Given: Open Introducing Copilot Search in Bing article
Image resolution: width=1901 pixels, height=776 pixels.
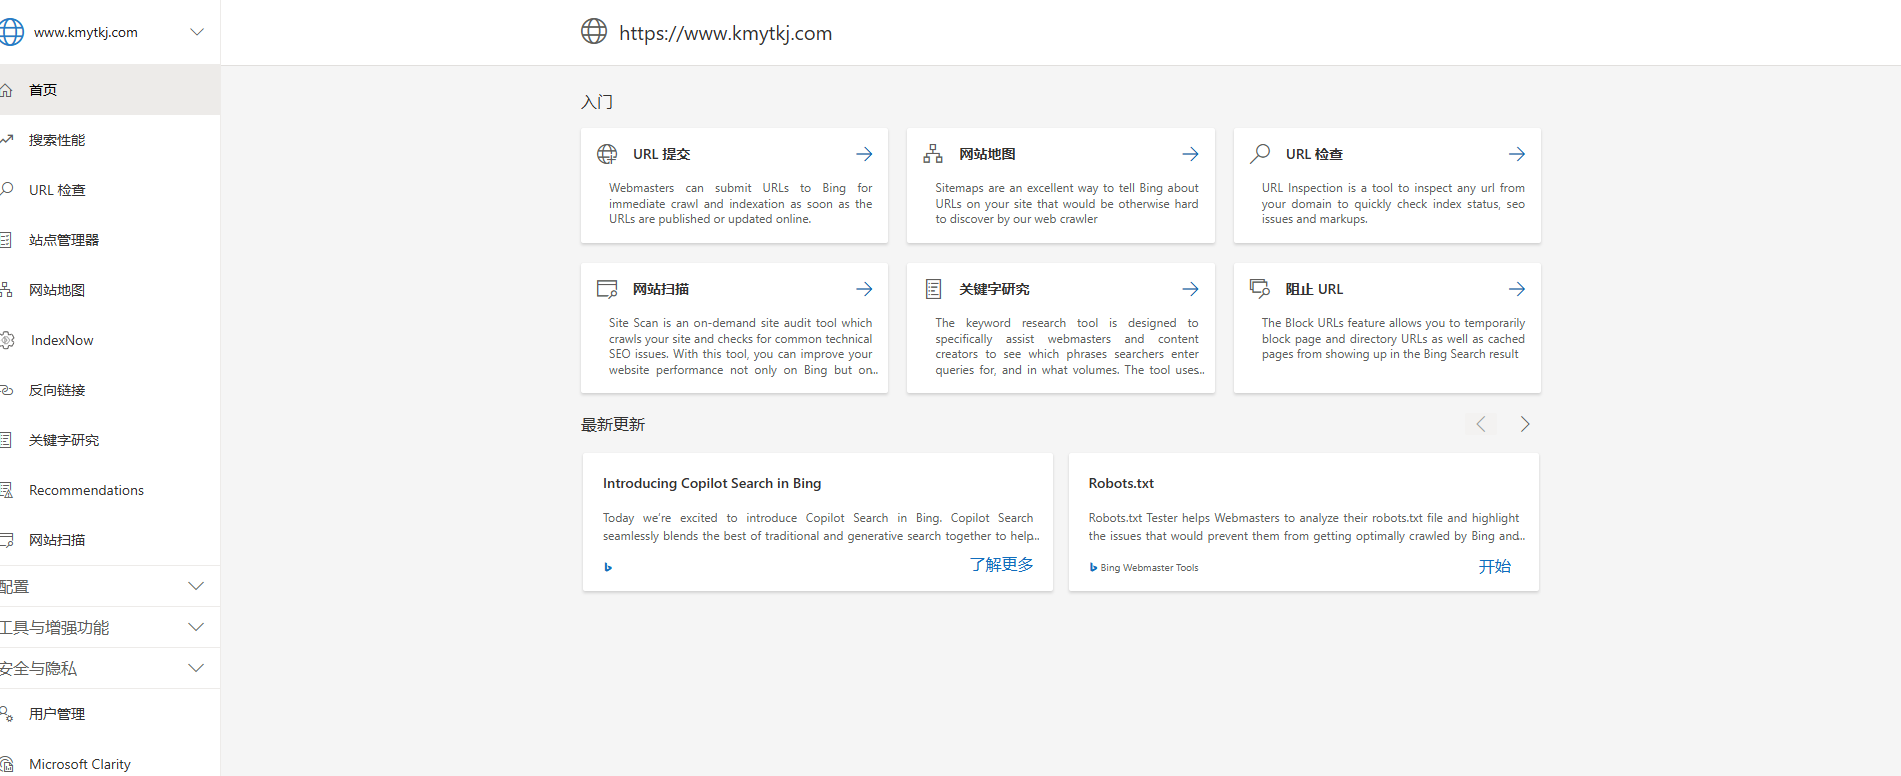Looking at the screenshot, I should pos(712,483).
